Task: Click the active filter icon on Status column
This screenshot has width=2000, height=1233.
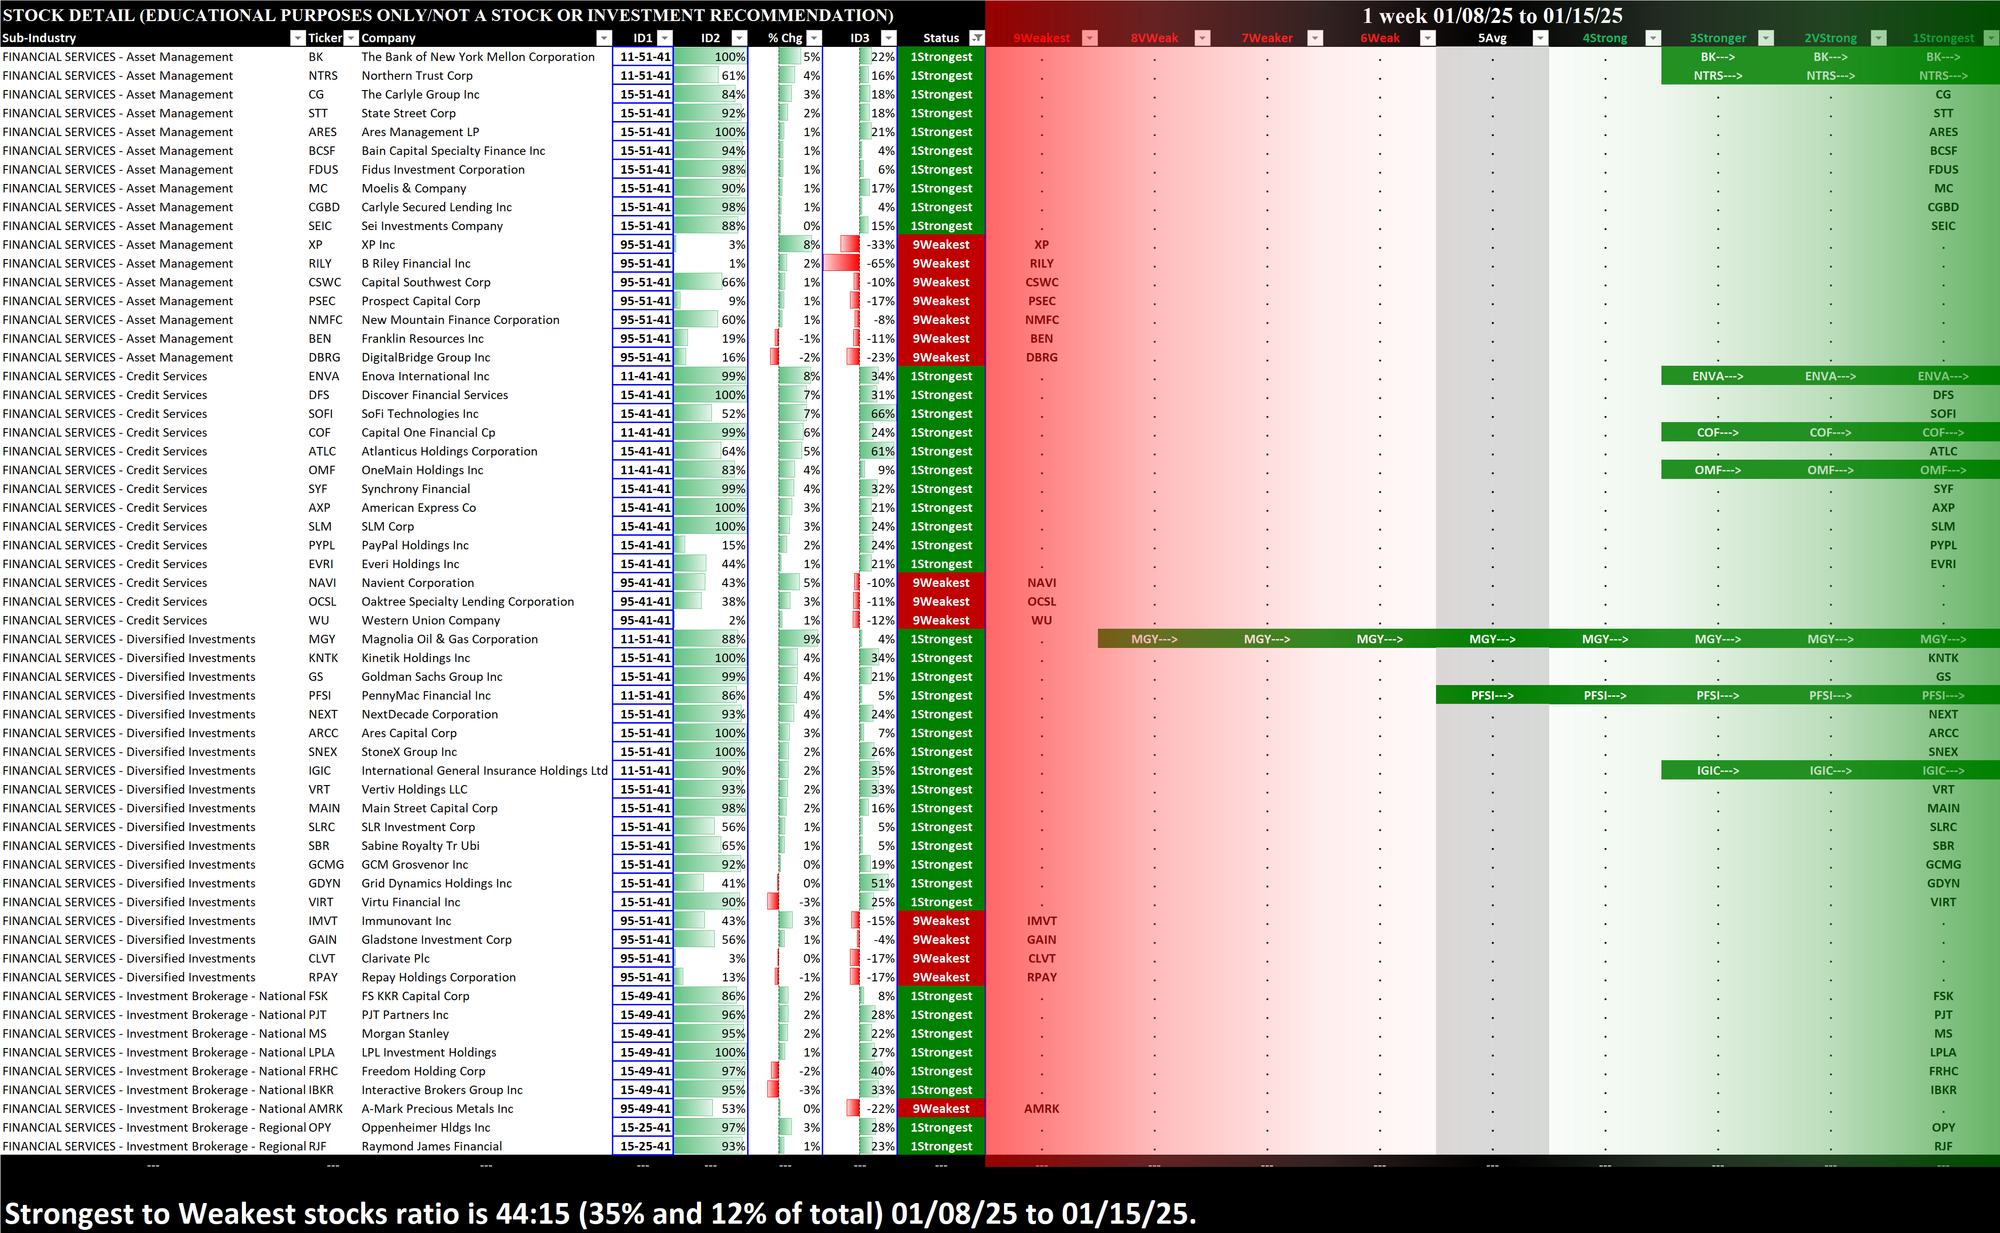Action: (x=977, y=38)
